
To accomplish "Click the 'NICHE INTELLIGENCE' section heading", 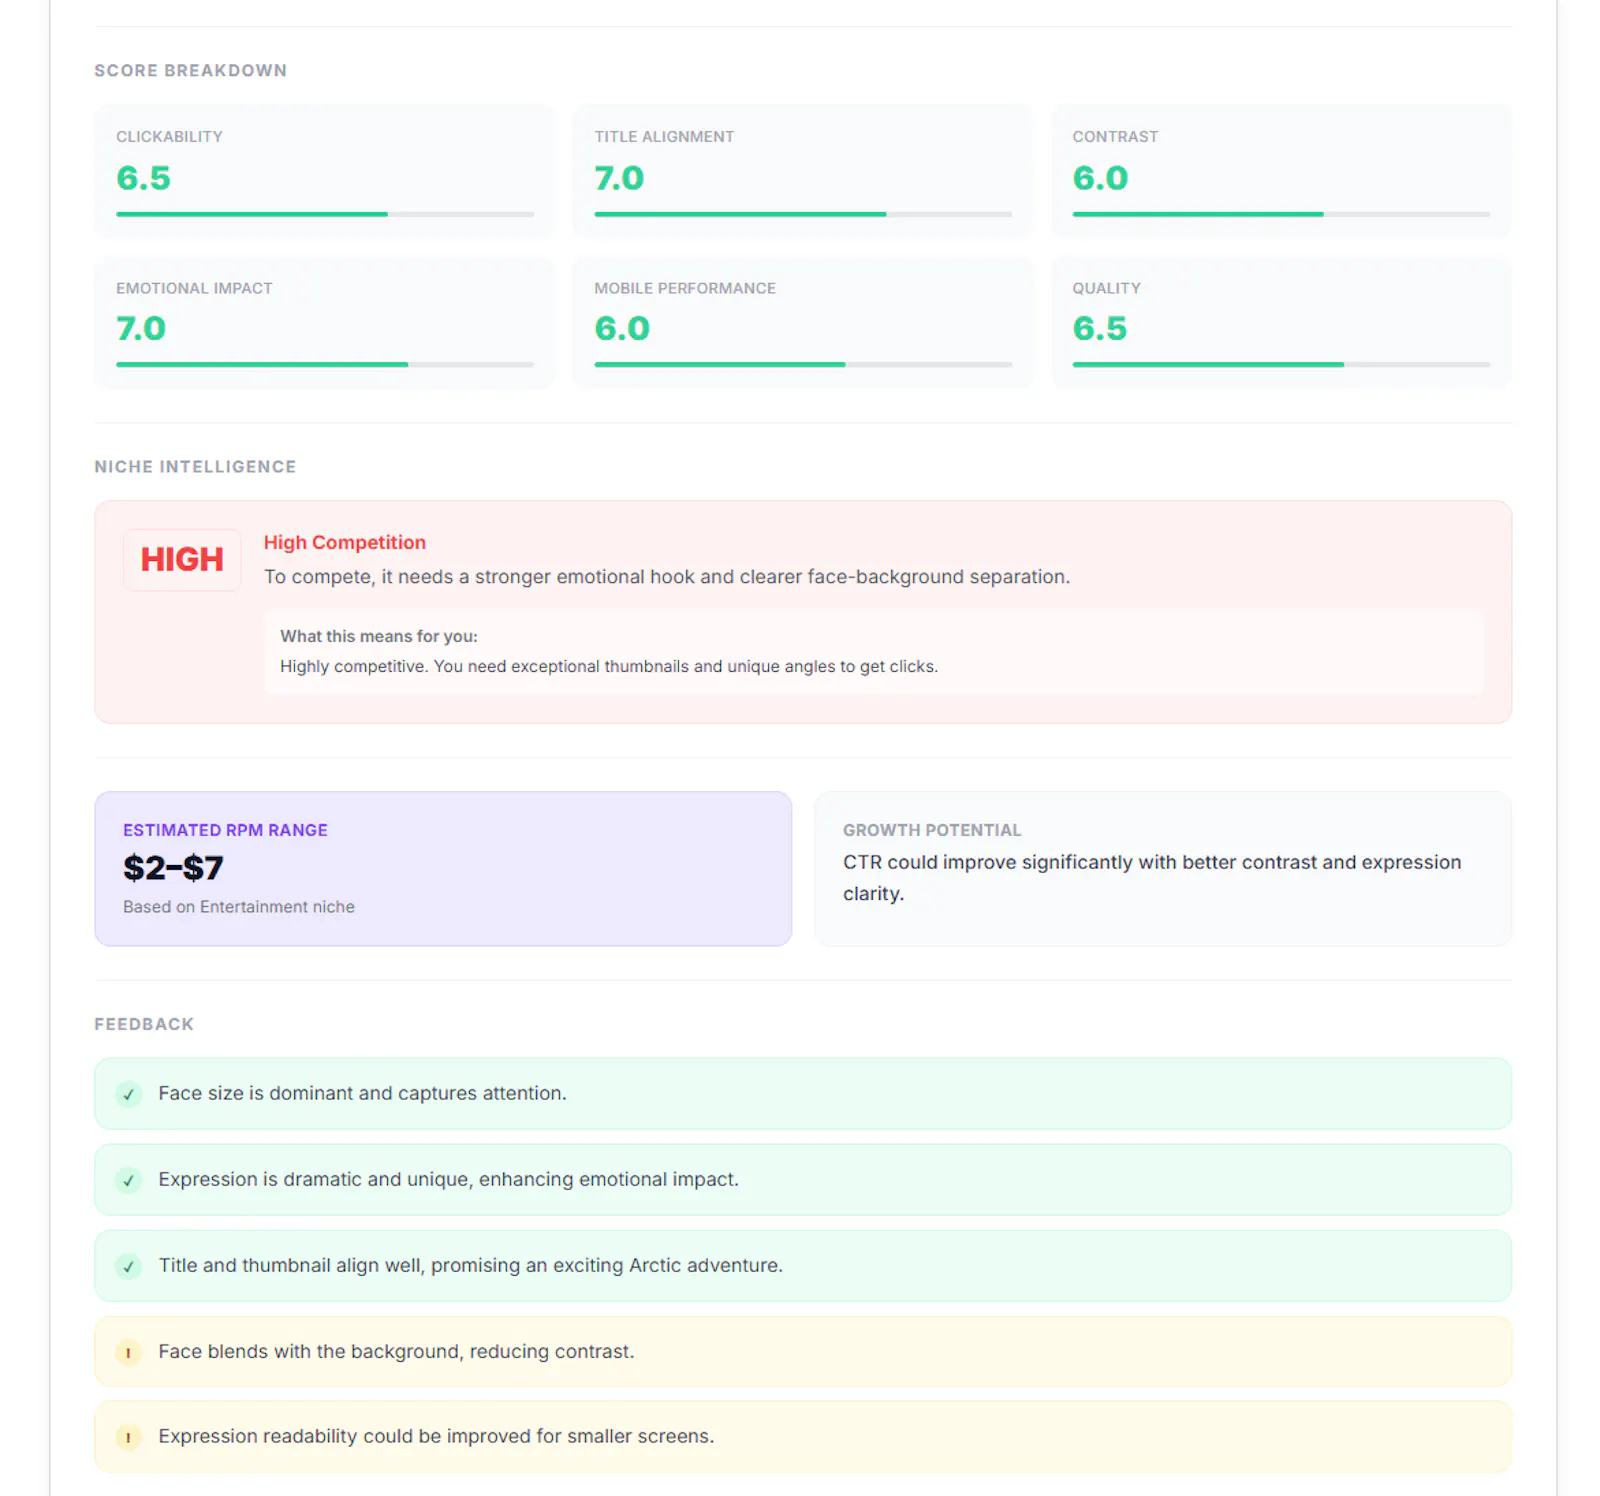I will pyautogui.click(x=195, y=467).
